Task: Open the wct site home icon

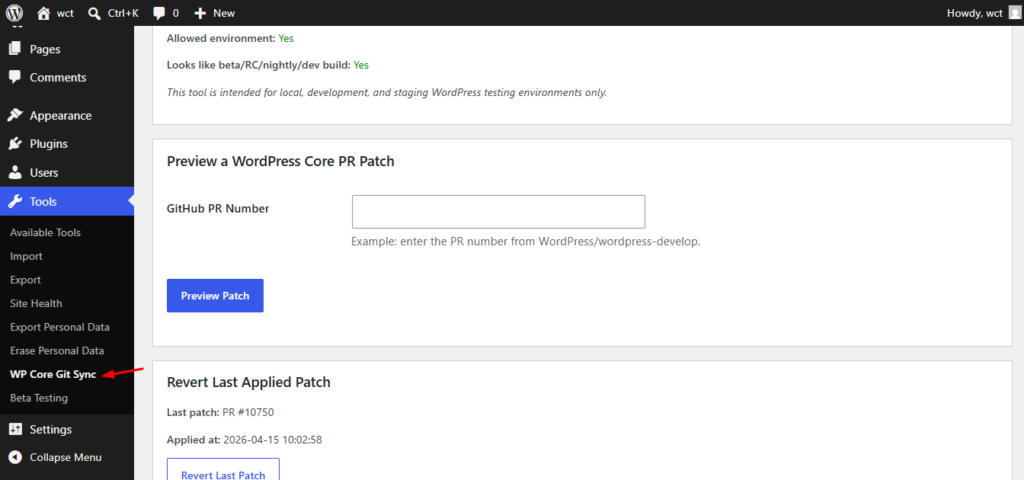Action: pyautogui.click(x=44, y=13)
